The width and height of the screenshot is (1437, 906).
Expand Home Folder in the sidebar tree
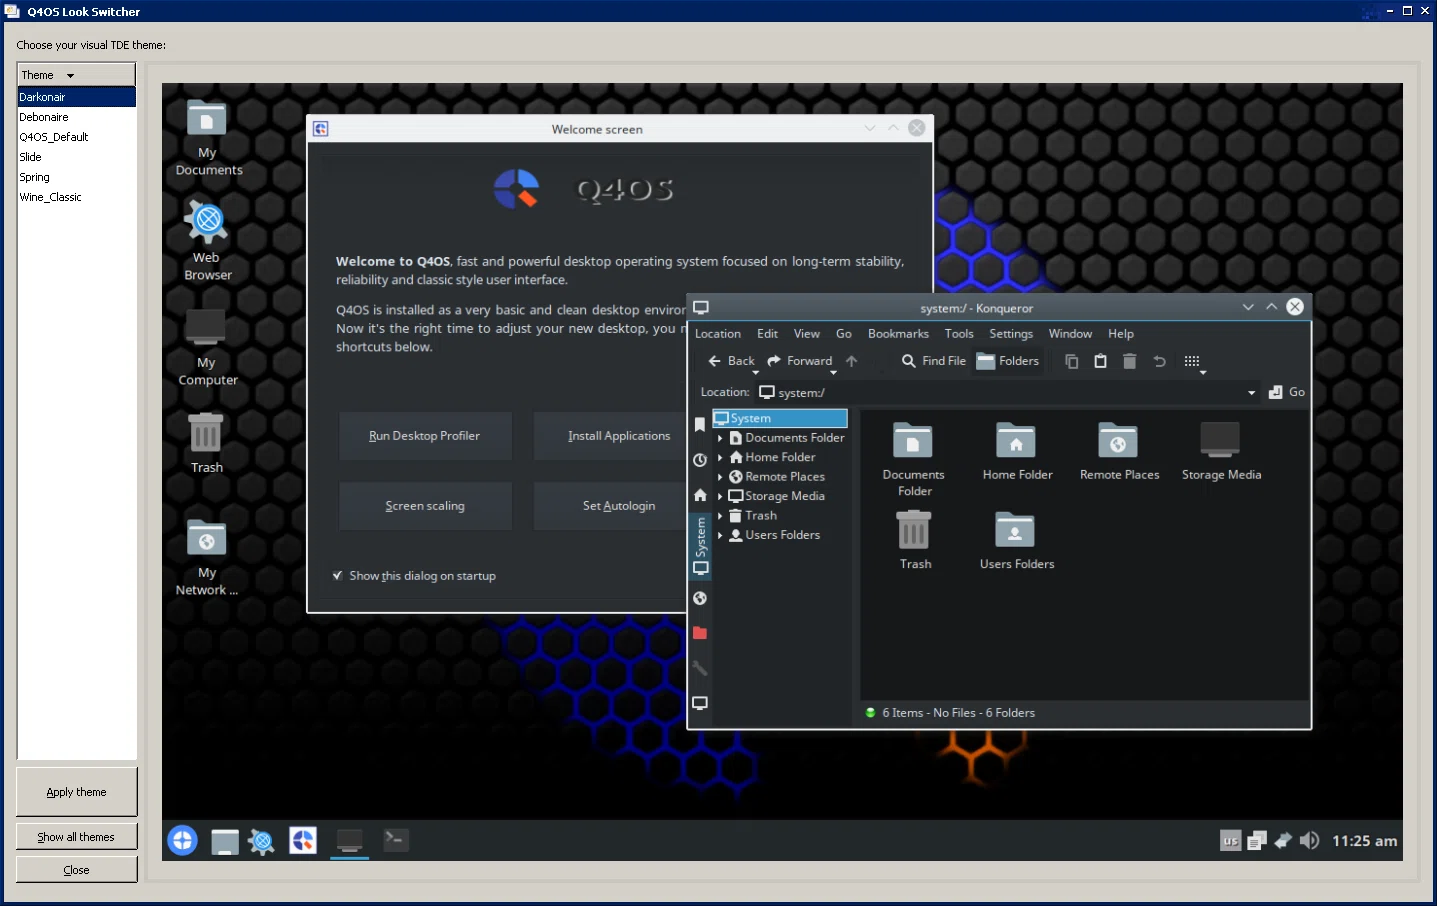click(x=720, y=457)
